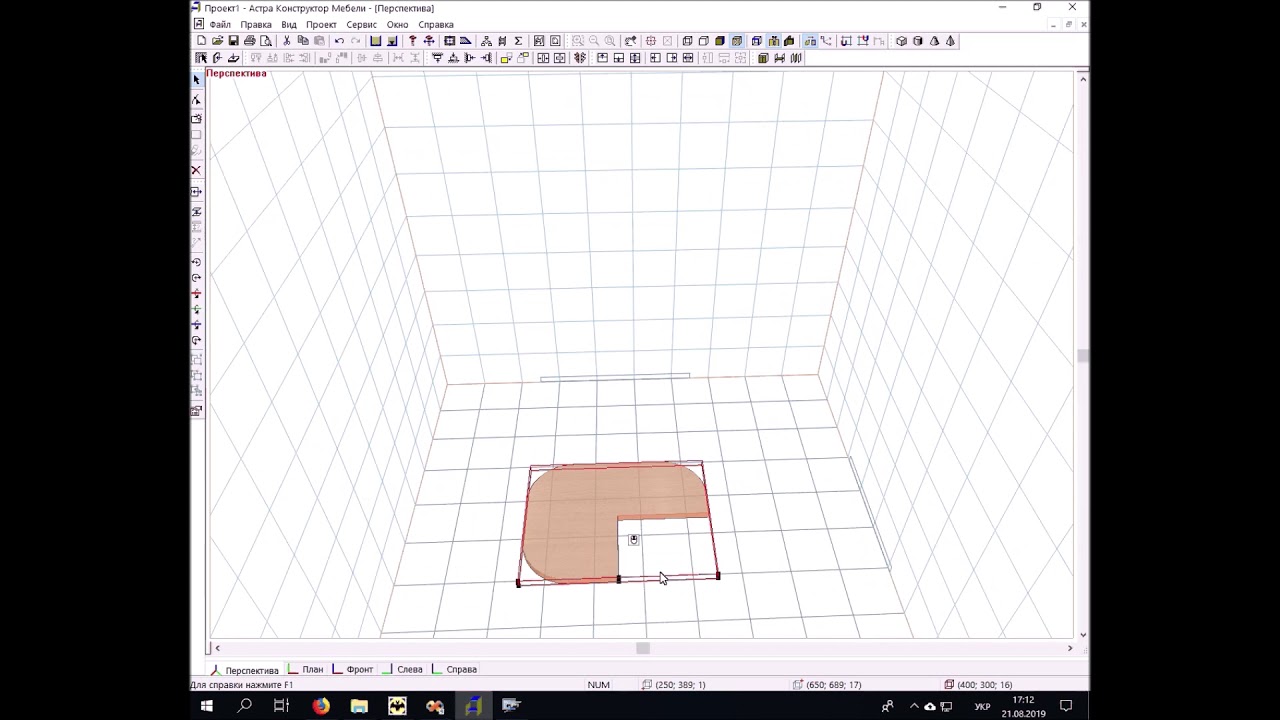
Task: Click the horizontal scrollbar thumb below viewport
Action: [643, 649]
